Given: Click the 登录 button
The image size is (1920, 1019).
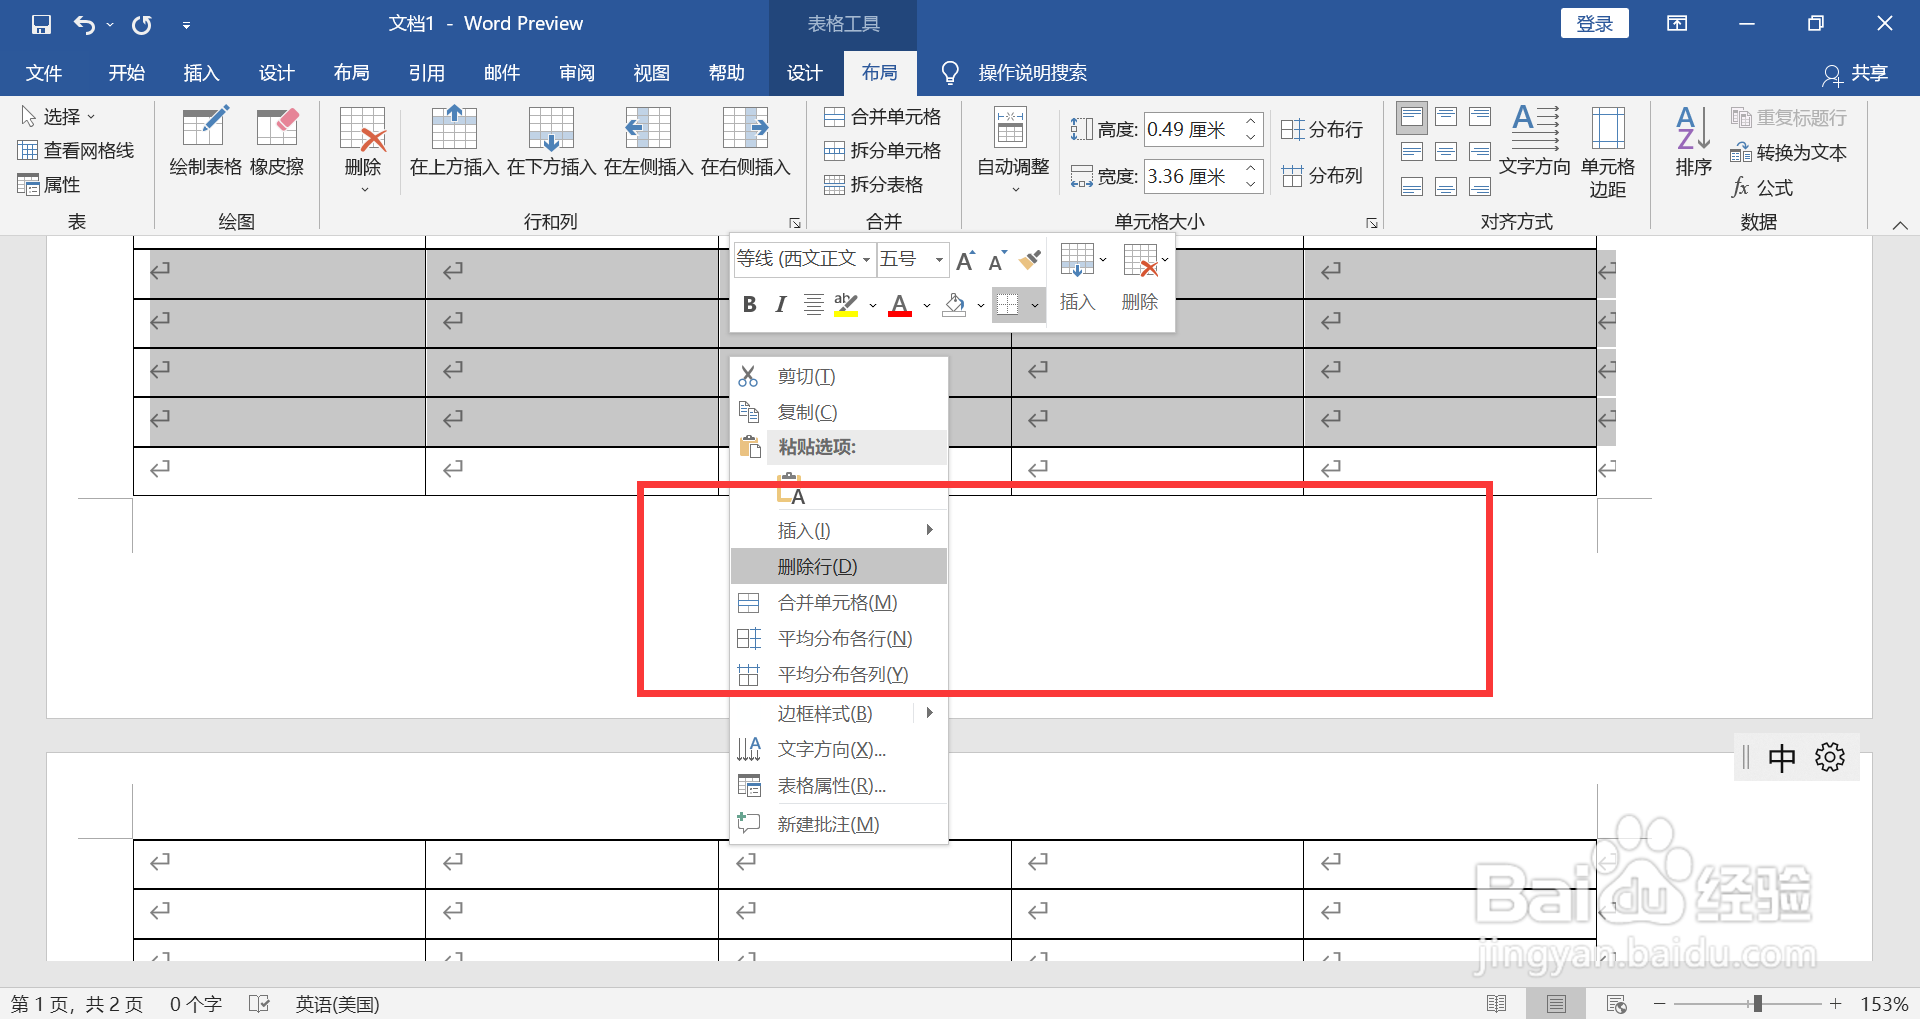Looking at the screenshot, I should click(x=1594, y=22).
